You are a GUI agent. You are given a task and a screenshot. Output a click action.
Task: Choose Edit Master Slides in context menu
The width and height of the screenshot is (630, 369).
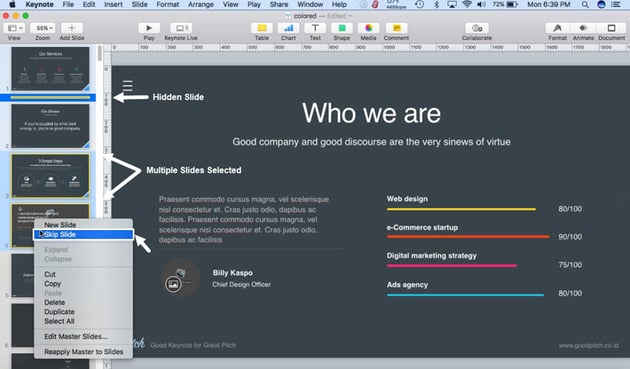[x=83, y=336]
